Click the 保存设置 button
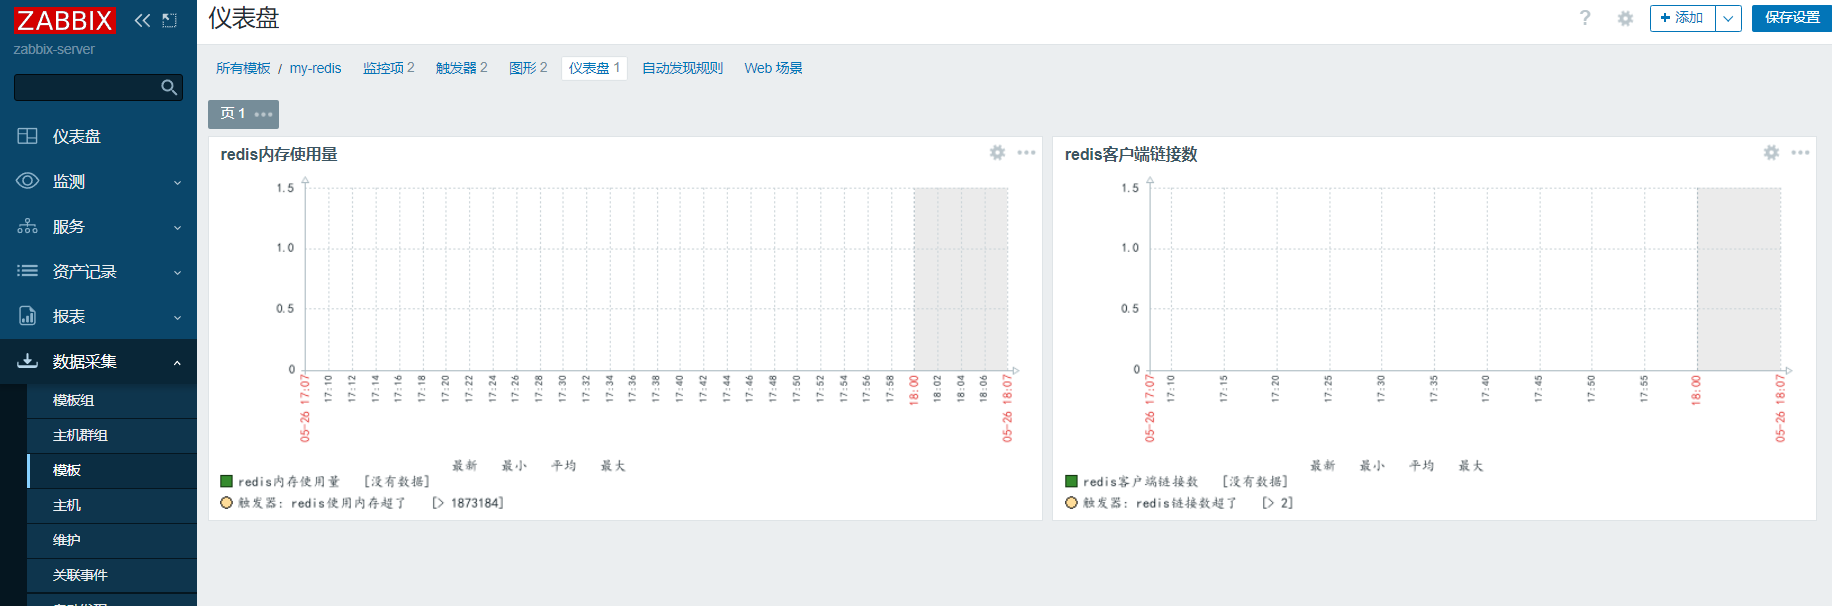This screenshot has height=606, width=1832. pyautogui.click(x=1792, y=18)
